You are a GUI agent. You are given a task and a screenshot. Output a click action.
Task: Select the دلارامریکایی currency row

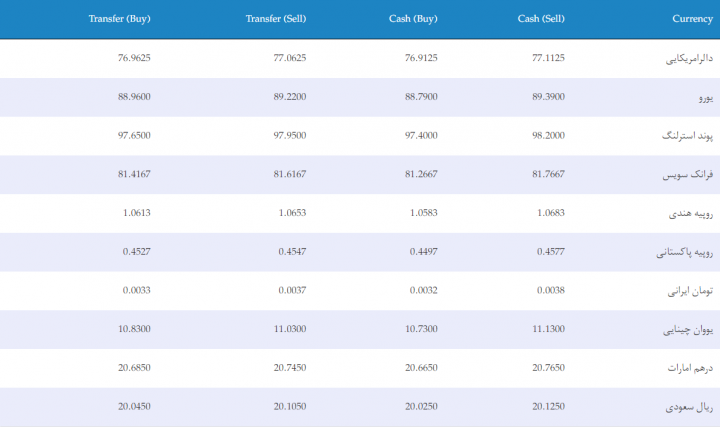tap(360, 58)
